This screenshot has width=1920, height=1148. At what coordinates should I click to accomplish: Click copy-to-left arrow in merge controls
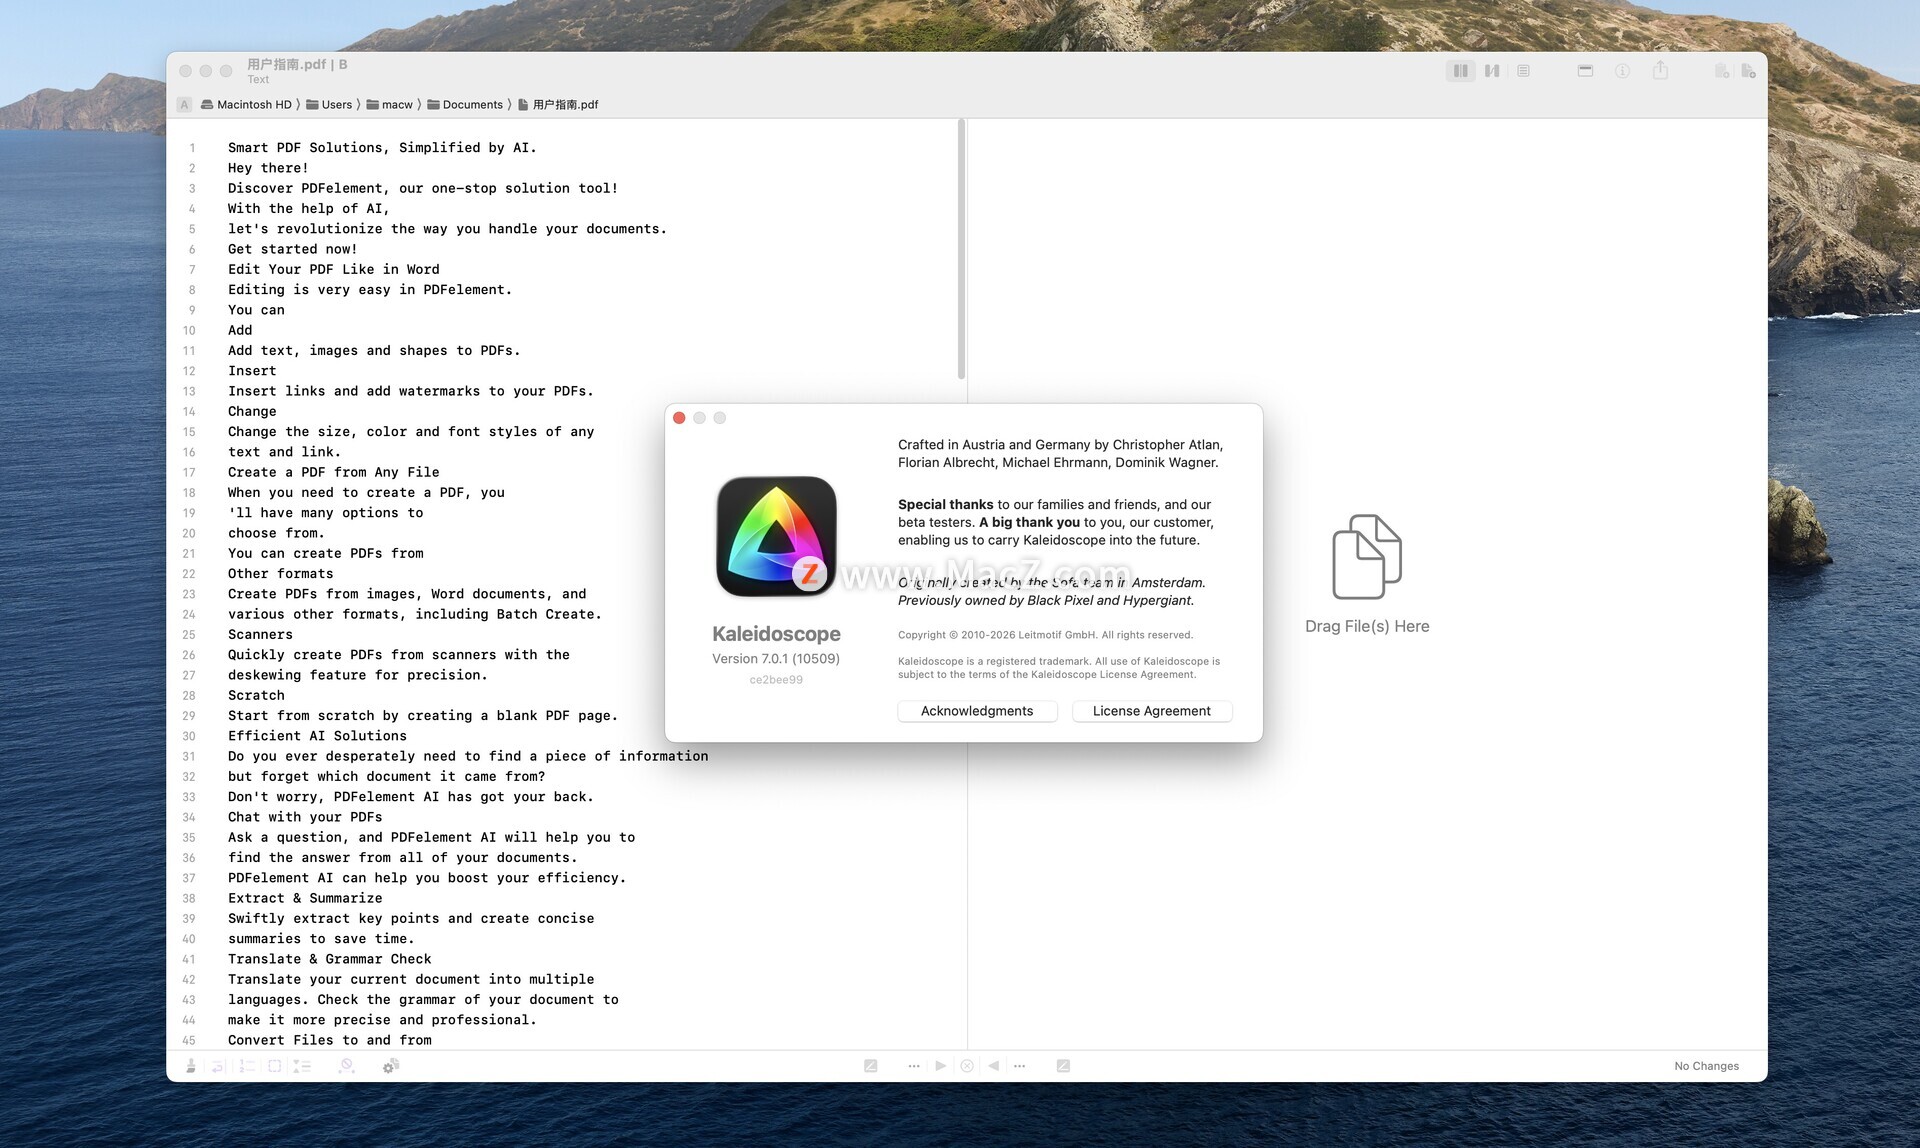[993, 1066]
